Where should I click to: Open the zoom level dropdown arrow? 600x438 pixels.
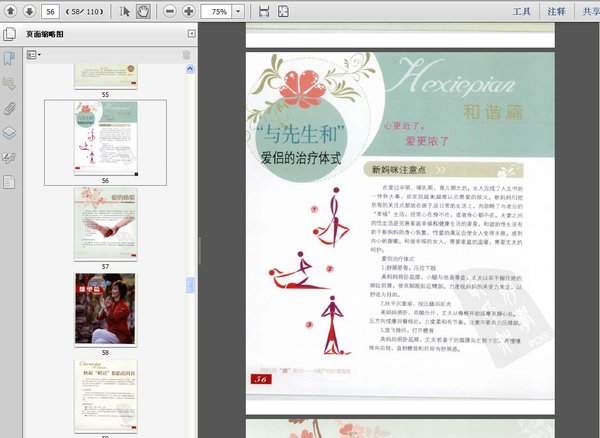tap(238, 11)
